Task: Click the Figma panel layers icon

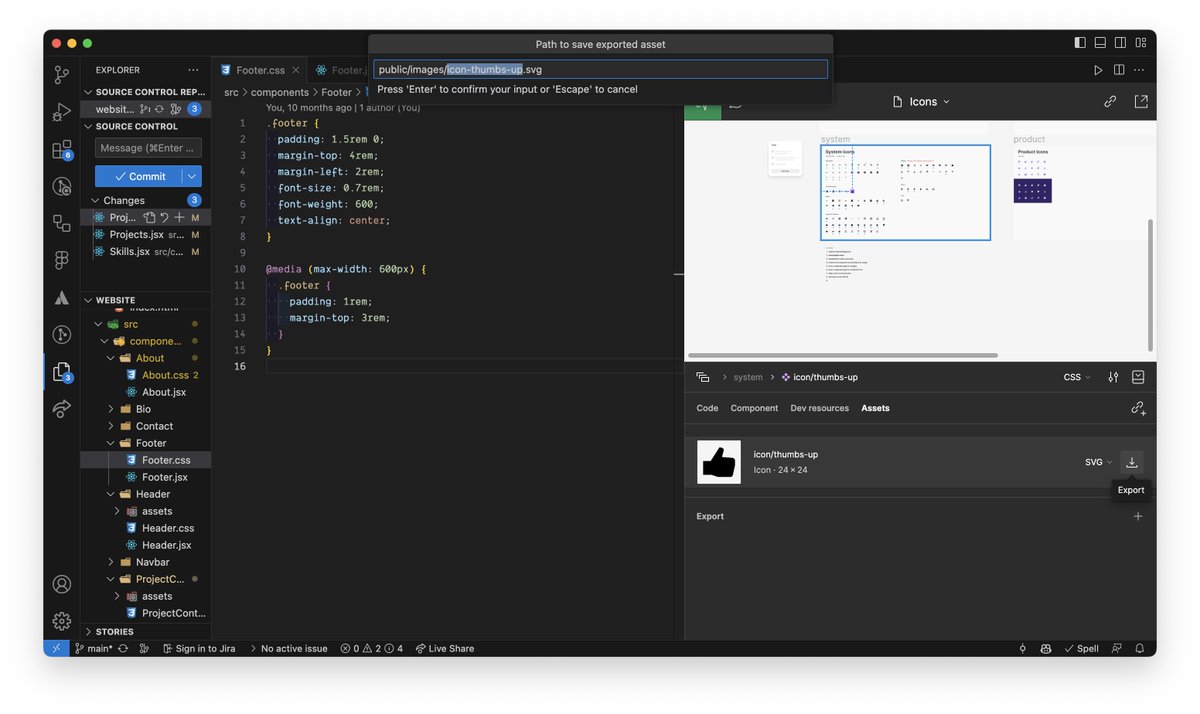Action: pyautogui.click(x=703, y=377)
